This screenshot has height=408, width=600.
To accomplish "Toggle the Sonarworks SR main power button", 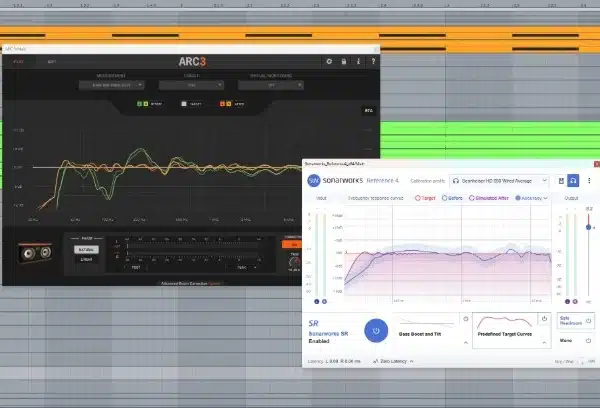I will pos(376,331).
